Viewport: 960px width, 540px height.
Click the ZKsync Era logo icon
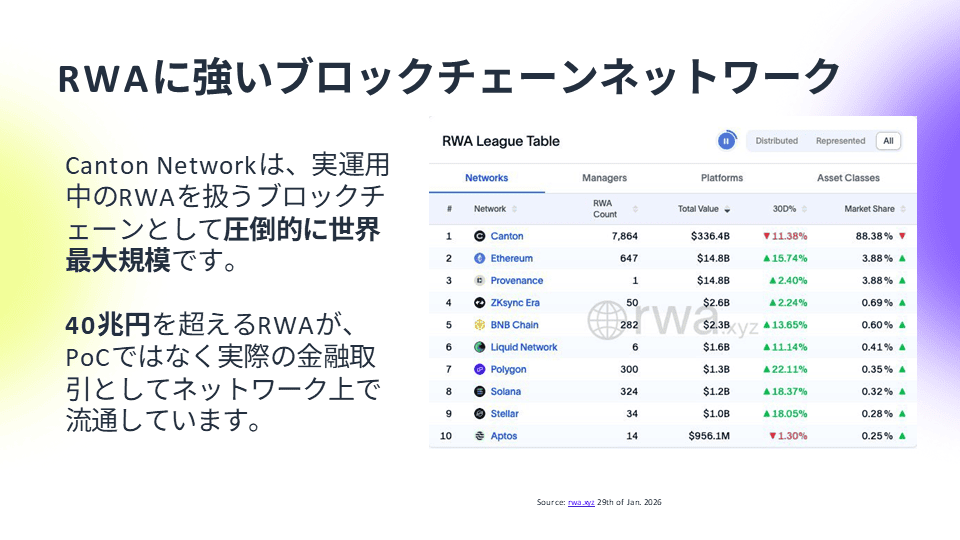[x=480, y=303]
